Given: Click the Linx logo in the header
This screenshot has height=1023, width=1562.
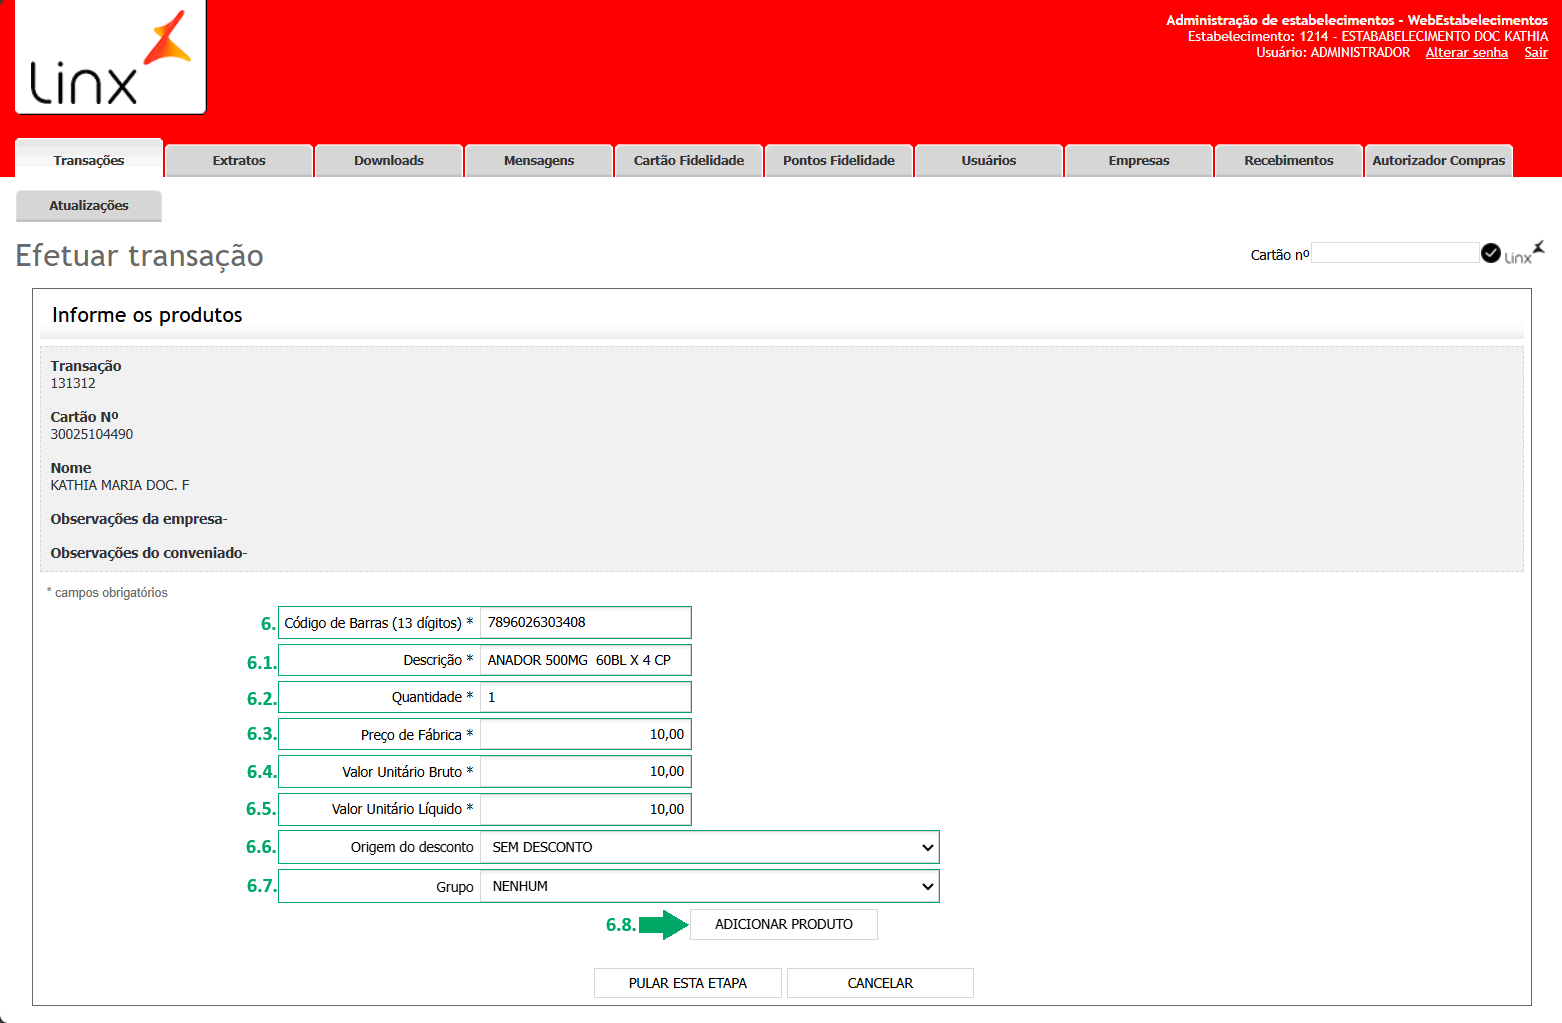Looking at the screenshot, I should tap(110, 57).
